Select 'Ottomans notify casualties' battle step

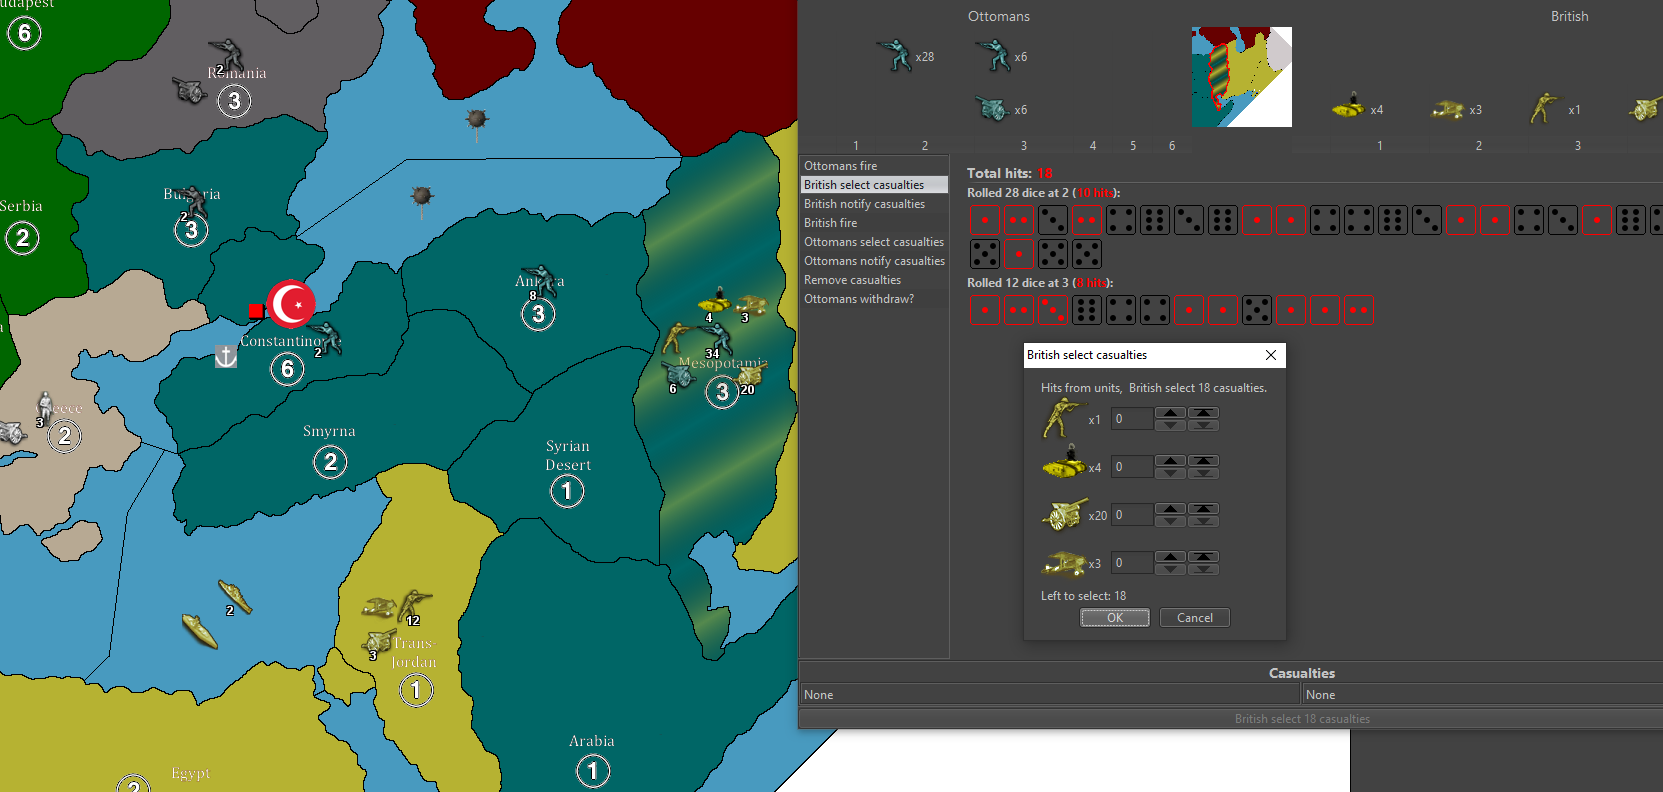875,261
